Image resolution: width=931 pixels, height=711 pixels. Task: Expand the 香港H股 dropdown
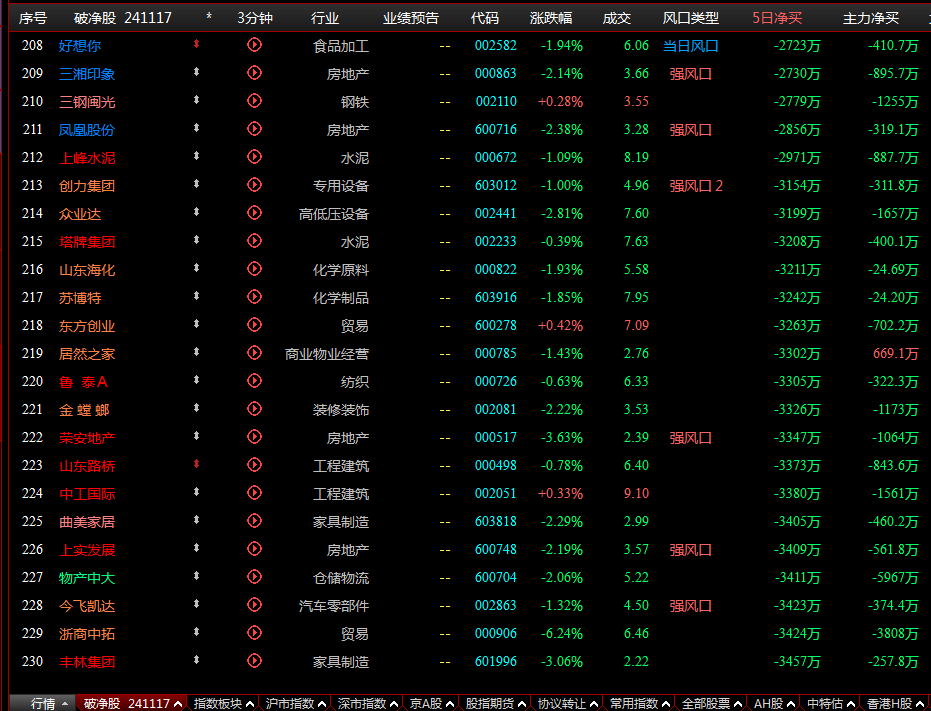(x=888, y=702)
